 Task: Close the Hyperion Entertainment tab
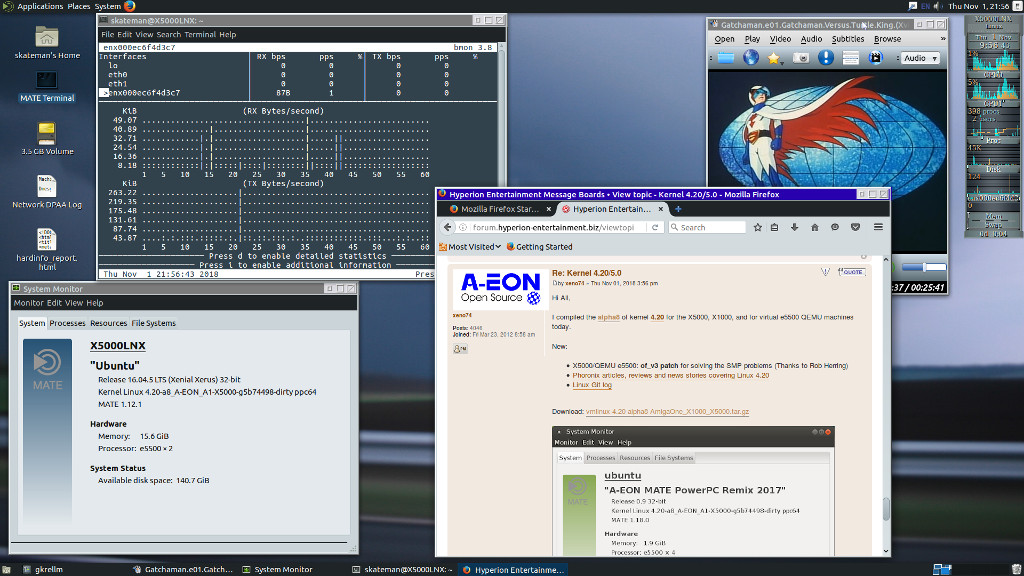tap(661, 209)
